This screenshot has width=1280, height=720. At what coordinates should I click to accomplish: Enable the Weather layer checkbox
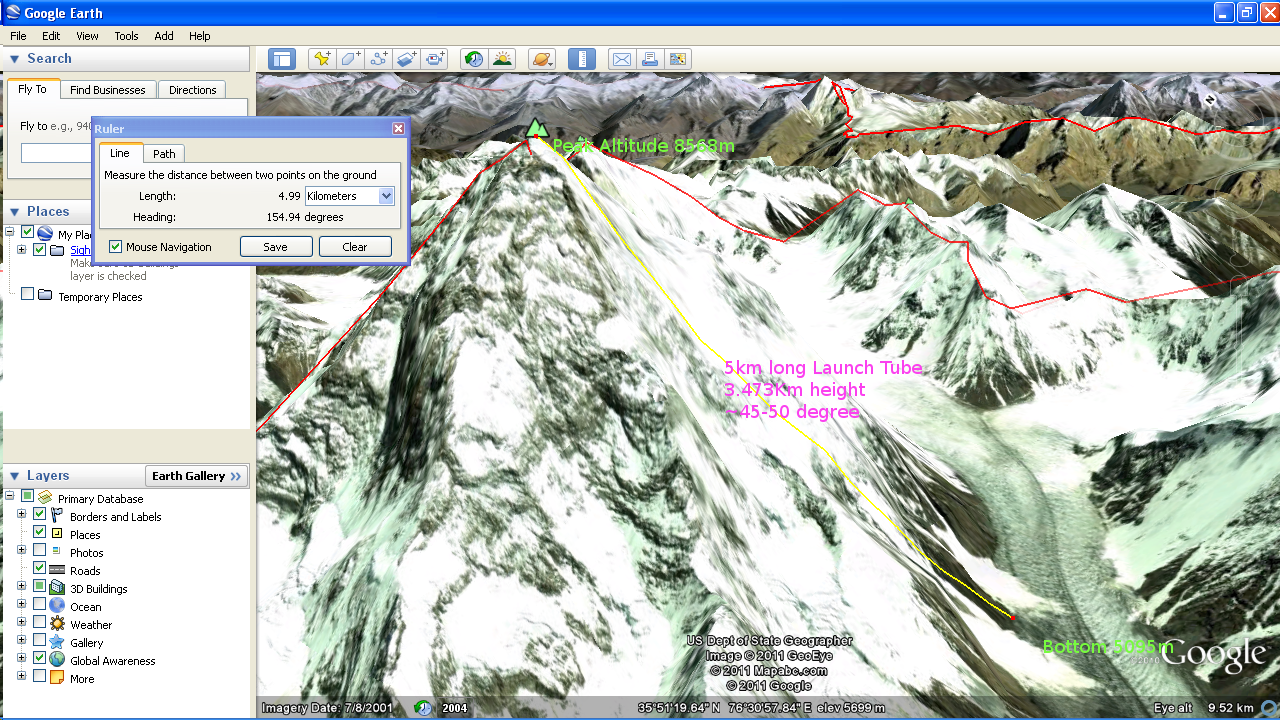point(40,623)
